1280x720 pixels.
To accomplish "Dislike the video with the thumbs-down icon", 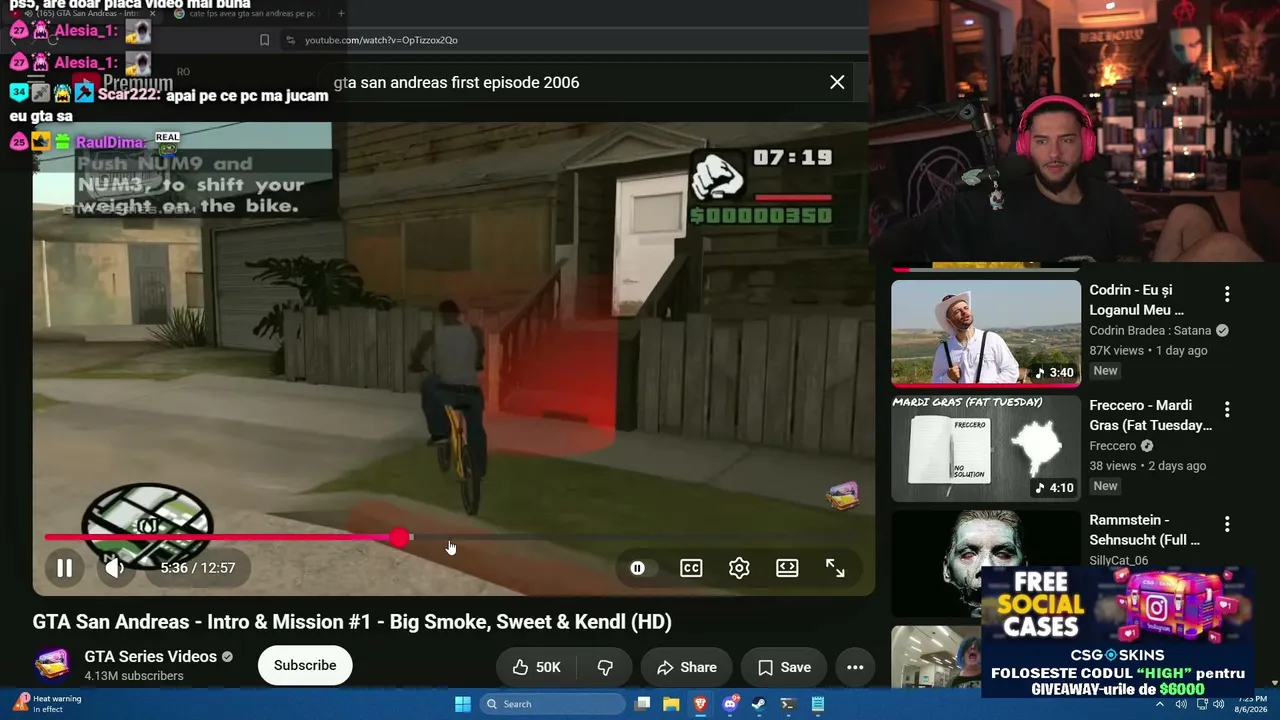I will (x=605, y=667).
